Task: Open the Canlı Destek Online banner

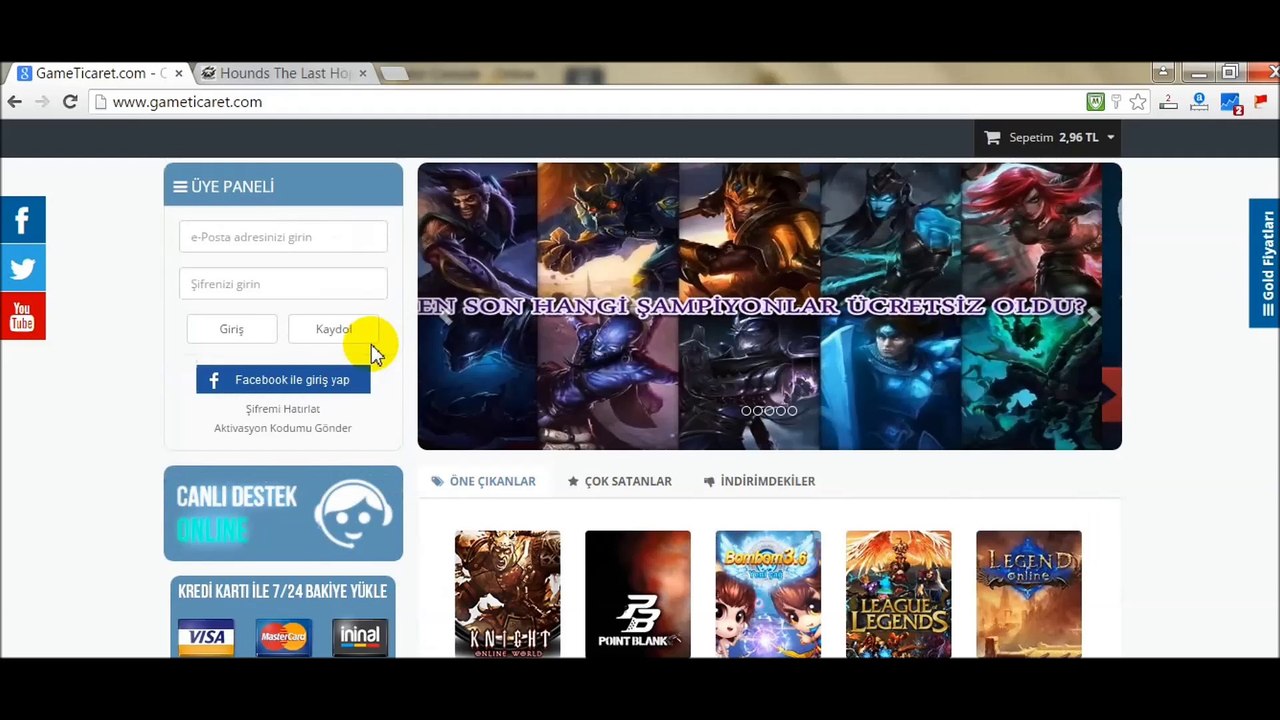Action: (283, 513)
